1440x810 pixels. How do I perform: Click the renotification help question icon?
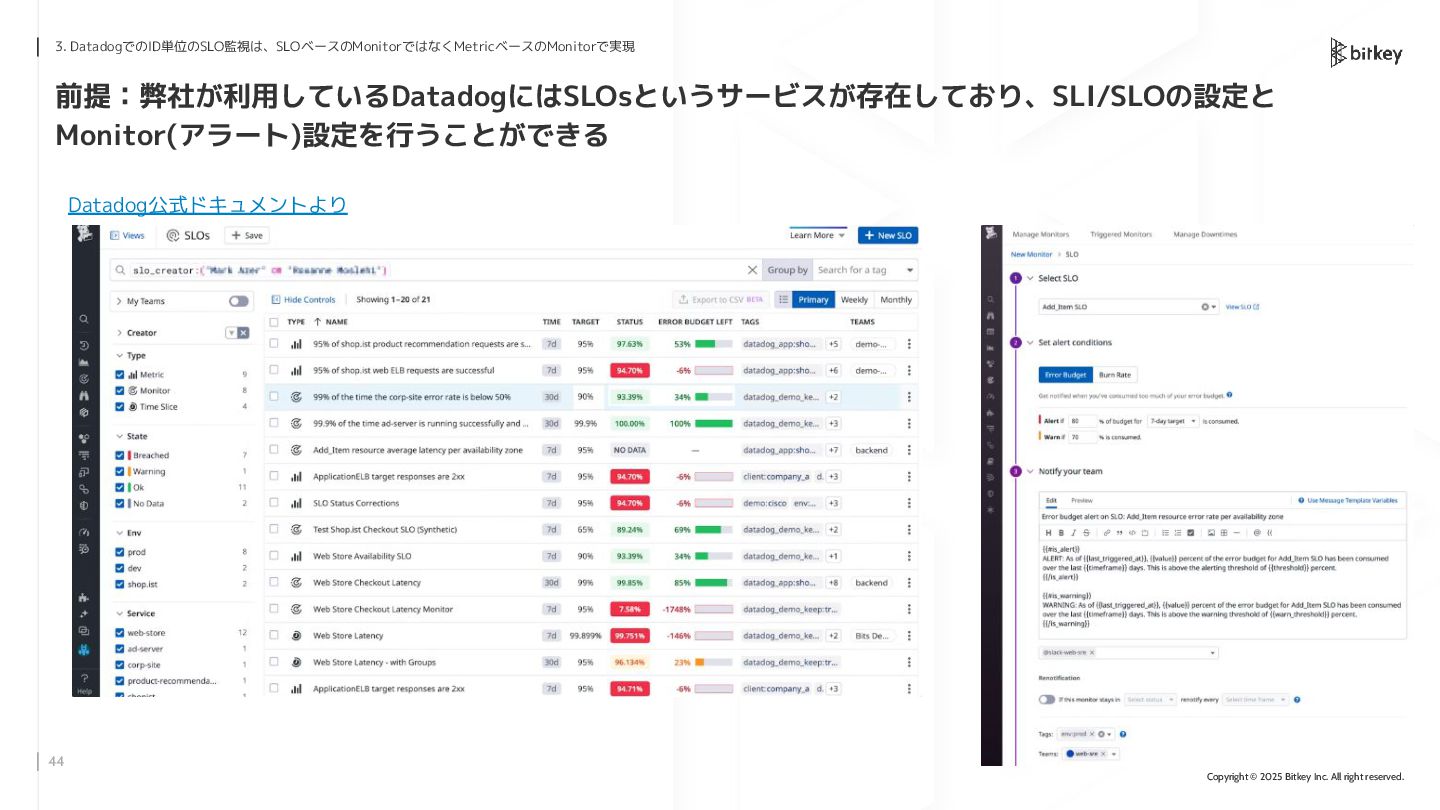coord(1297,700)
